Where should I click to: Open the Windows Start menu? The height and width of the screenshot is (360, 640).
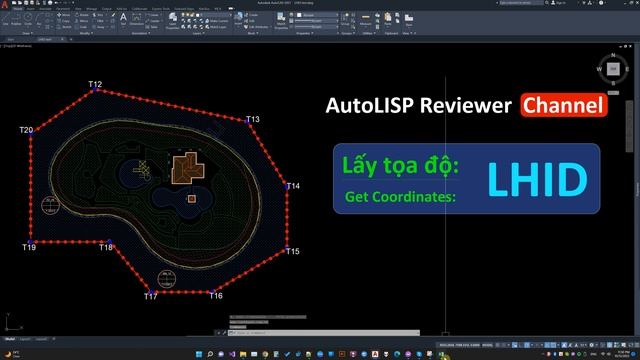point(199,354)
